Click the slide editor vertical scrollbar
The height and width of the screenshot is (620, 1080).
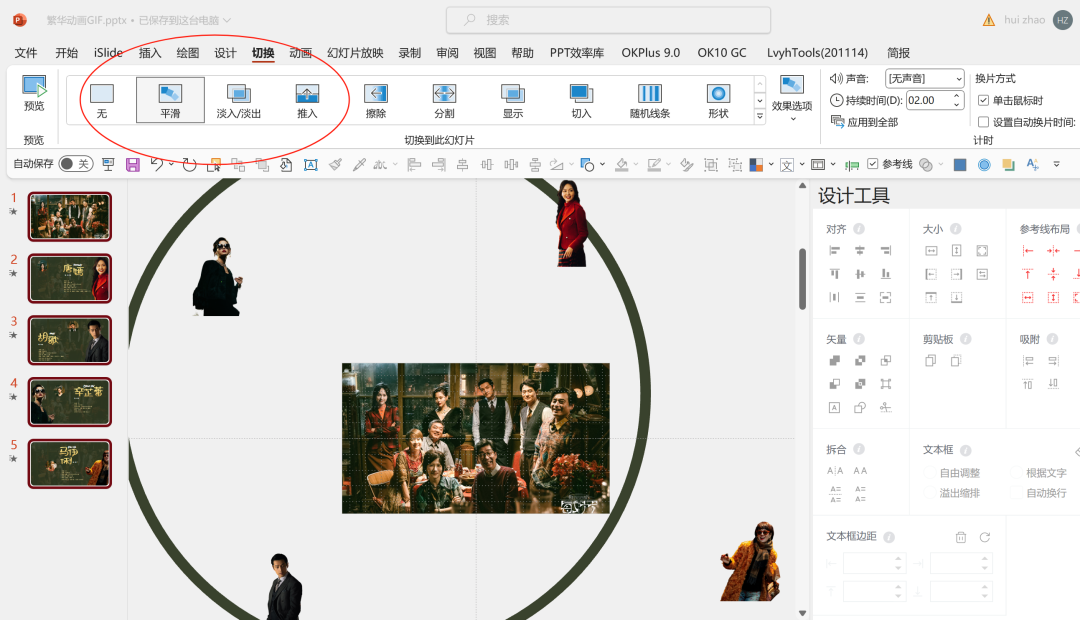tap(802, 279)
